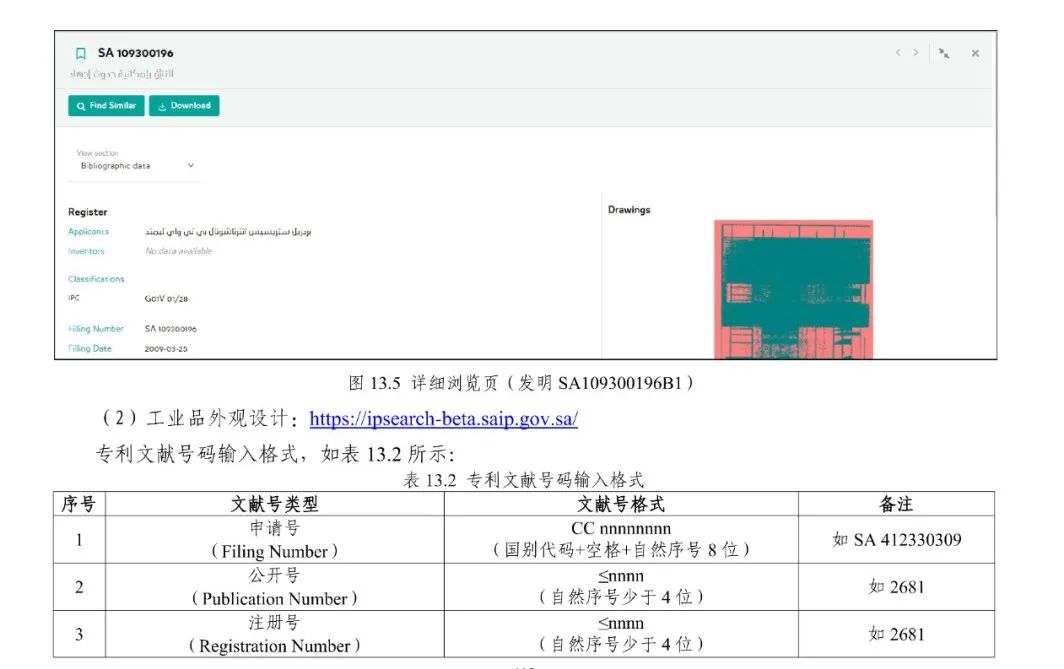Select the Classifications label
Image resolution: width=1064 pixels, height=669 pixels.
pyautogui.click(x=96, y=279)
